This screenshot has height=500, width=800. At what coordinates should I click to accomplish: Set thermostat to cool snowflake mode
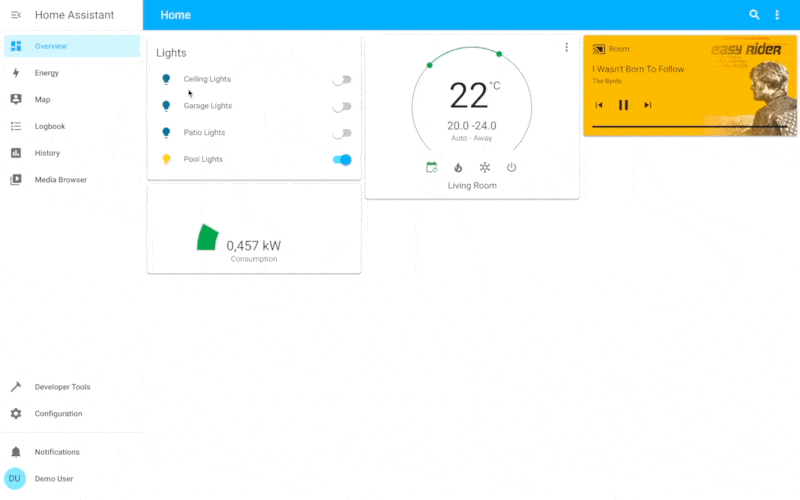pos(485,167)
